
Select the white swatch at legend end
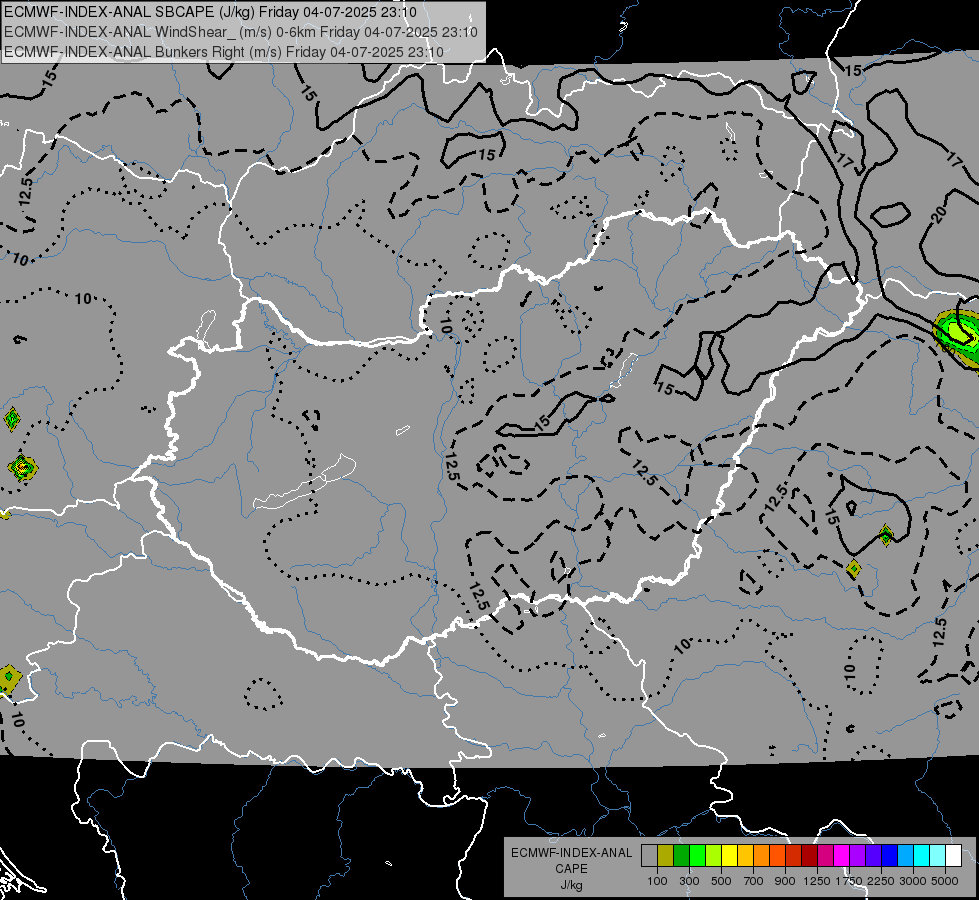954,856
